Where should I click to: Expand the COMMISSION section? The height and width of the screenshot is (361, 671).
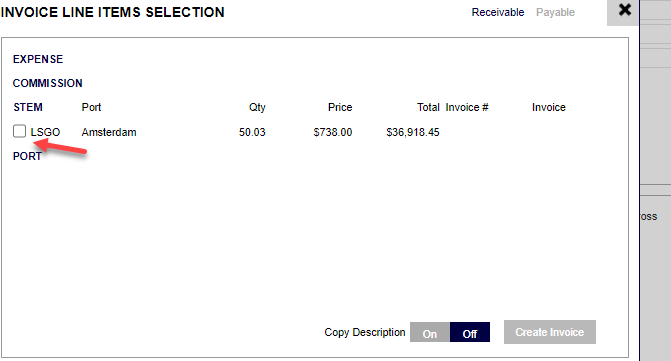[48, 83]
